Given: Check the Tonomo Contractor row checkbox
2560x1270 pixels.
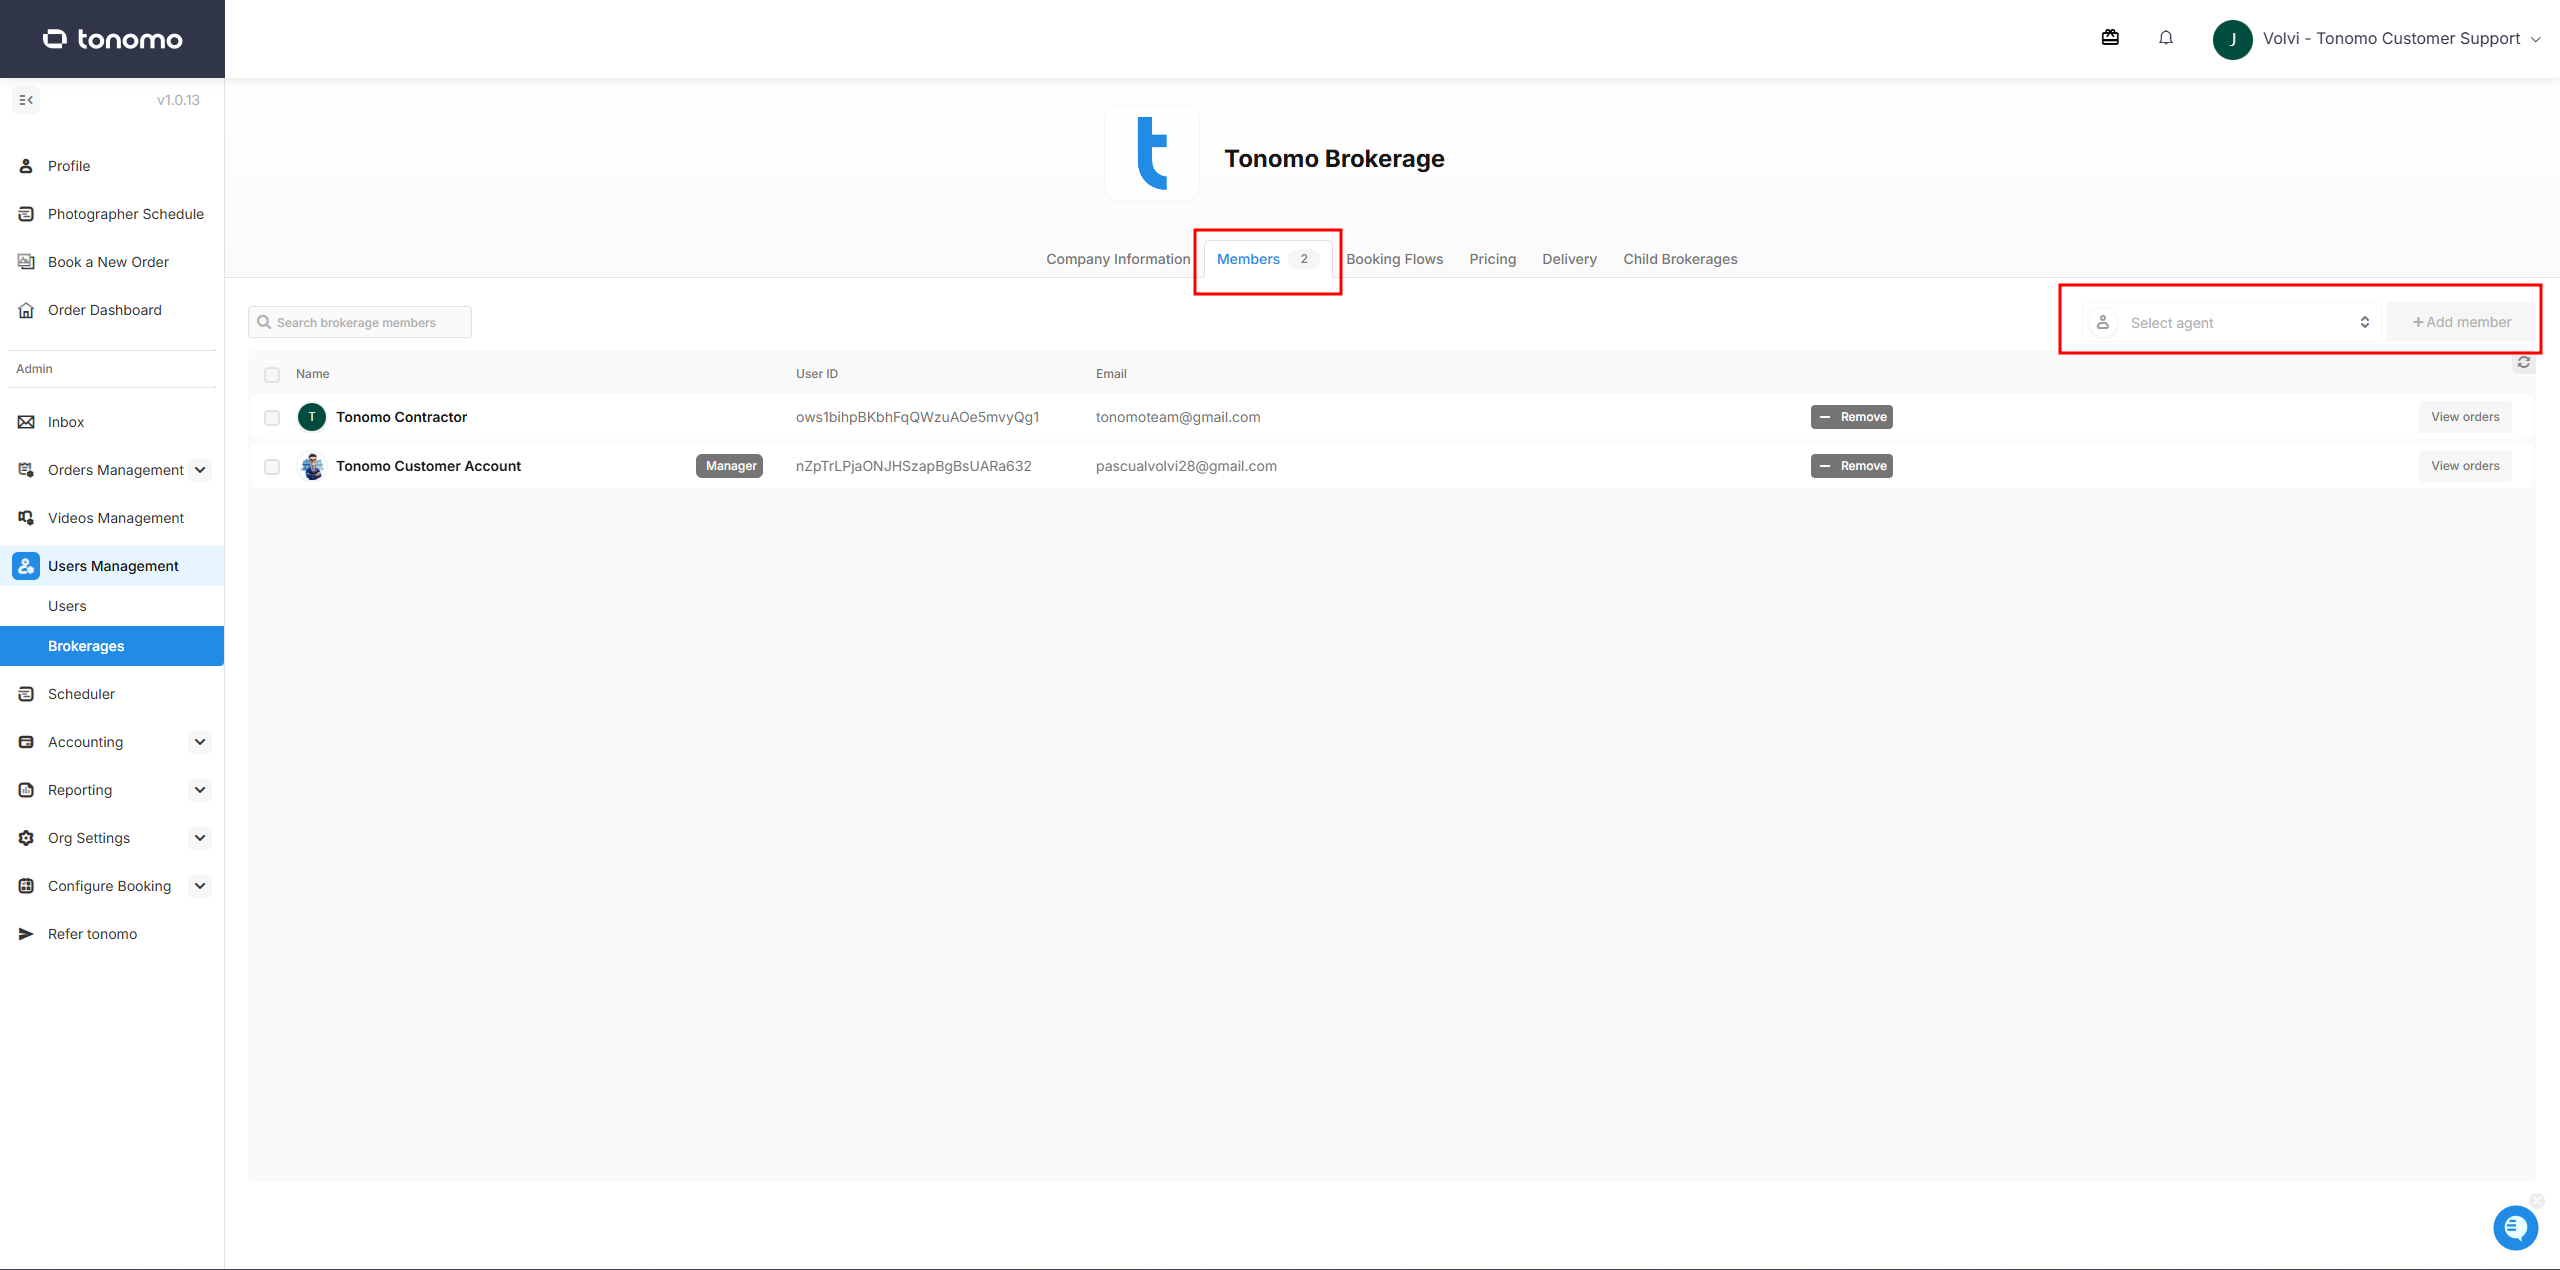Looking at the screenshot, I should [272, 418].
